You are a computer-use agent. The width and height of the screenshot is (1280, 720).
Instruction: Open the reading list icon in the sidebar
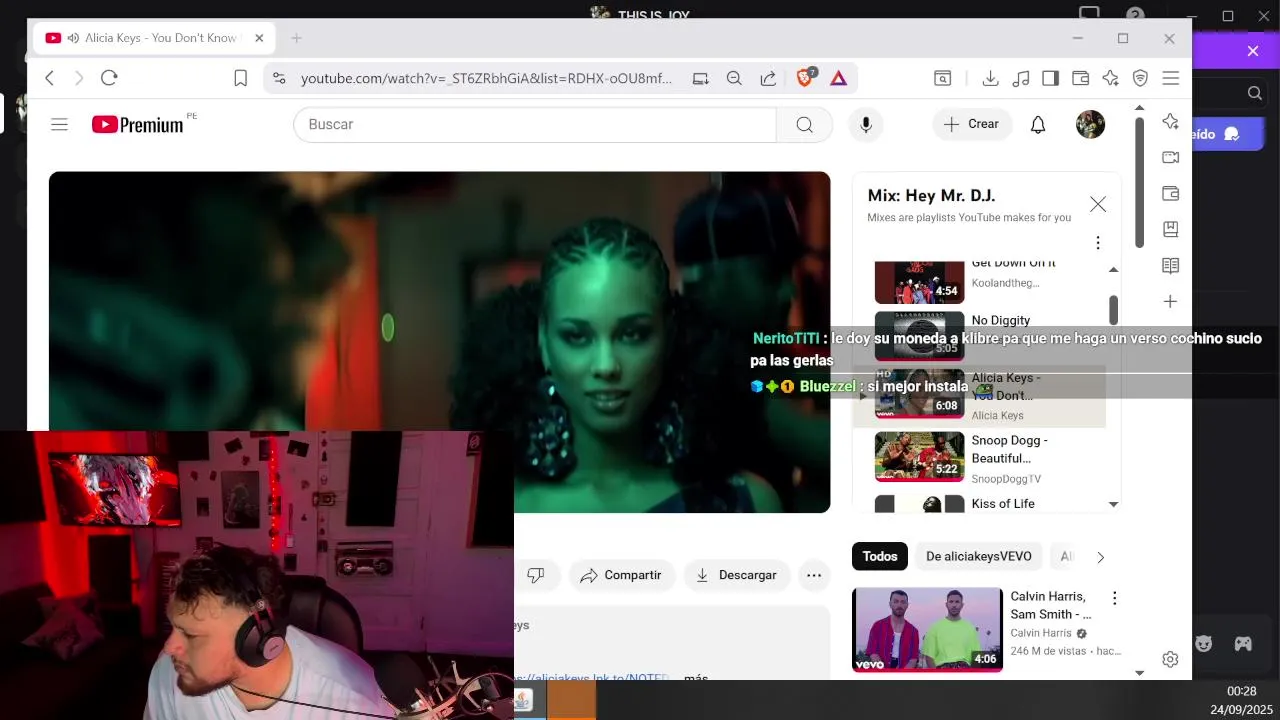pyautogui.click(x=1170, y=265)
